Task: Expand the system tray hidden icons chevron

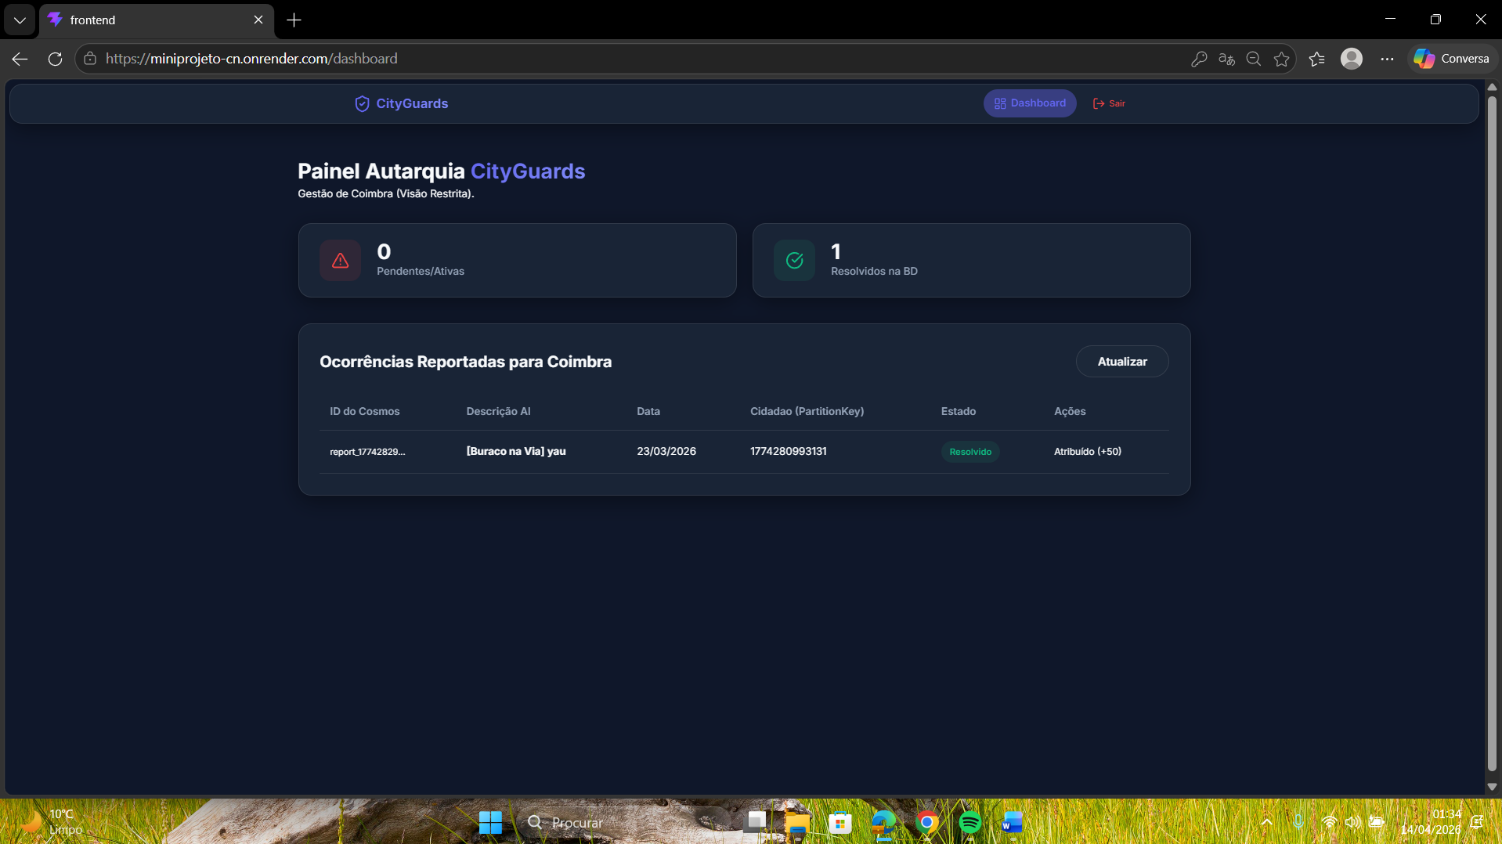Action: [1267, 822]
